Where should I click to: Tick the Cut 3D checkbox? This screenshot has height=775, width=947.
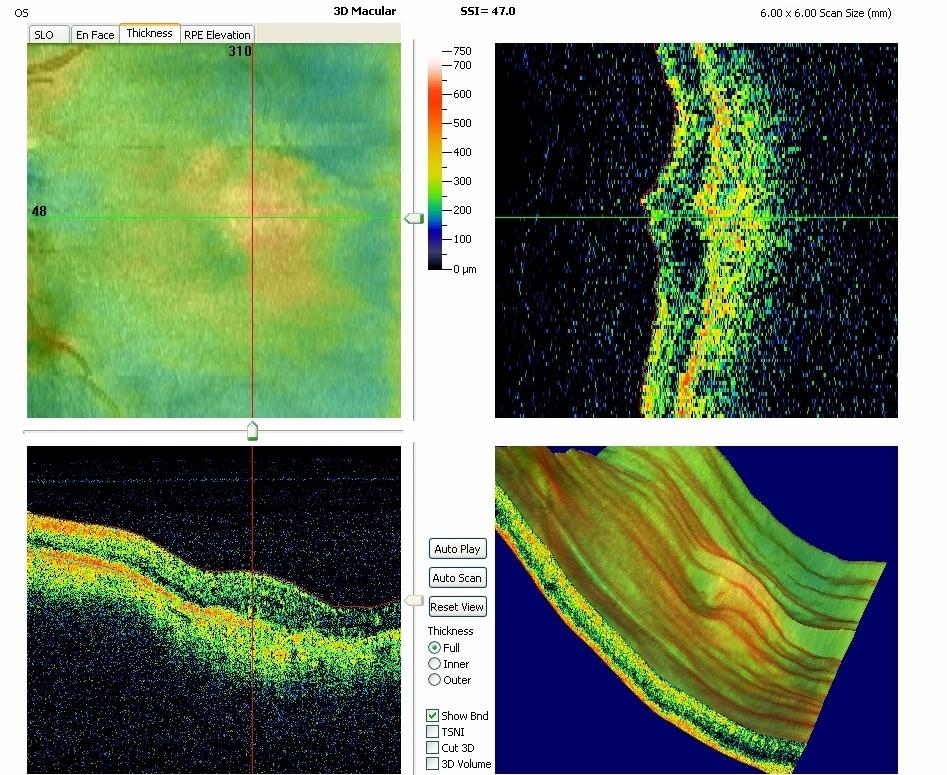[433, 748]
